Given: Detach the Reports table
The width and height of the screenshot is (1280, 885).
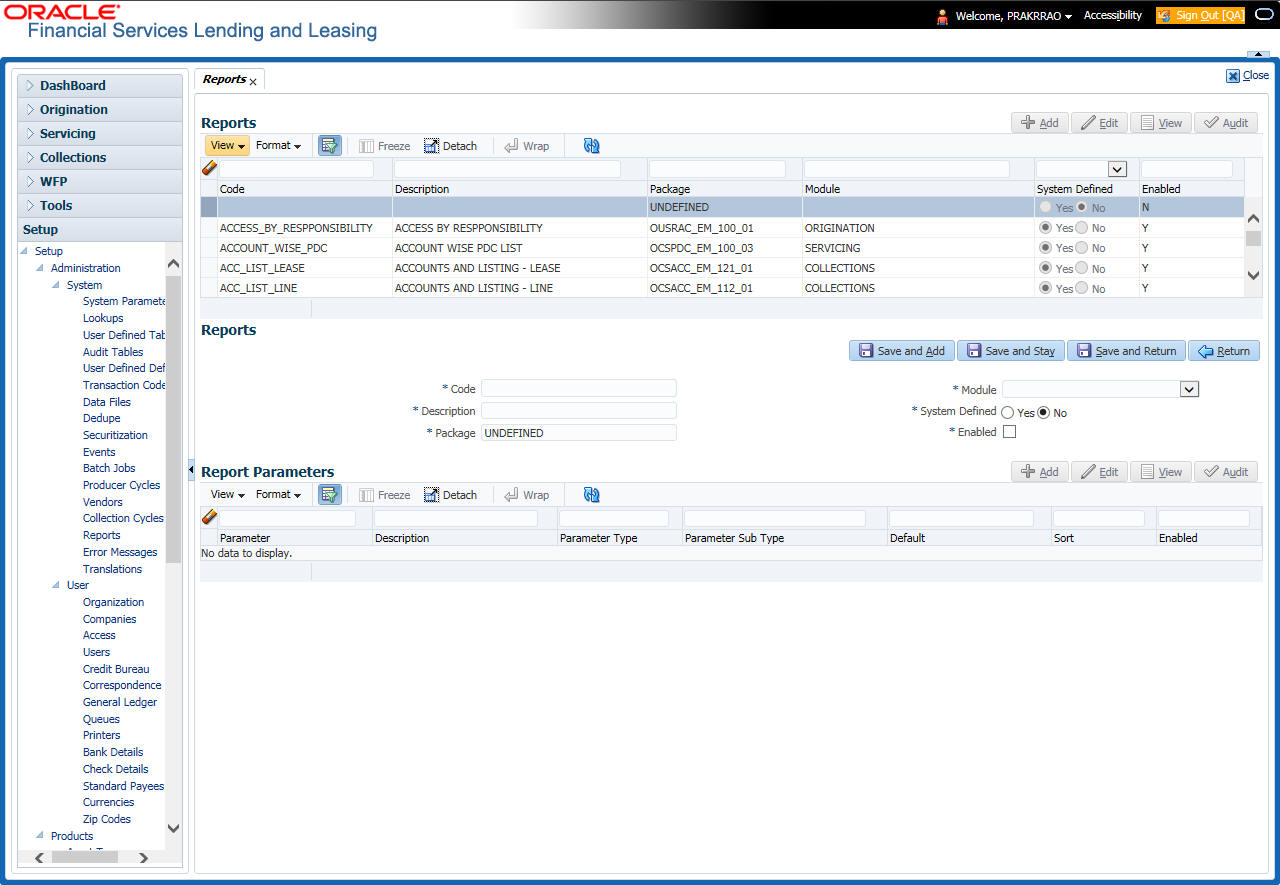Looking at the screenshot, I should (450, 146).
